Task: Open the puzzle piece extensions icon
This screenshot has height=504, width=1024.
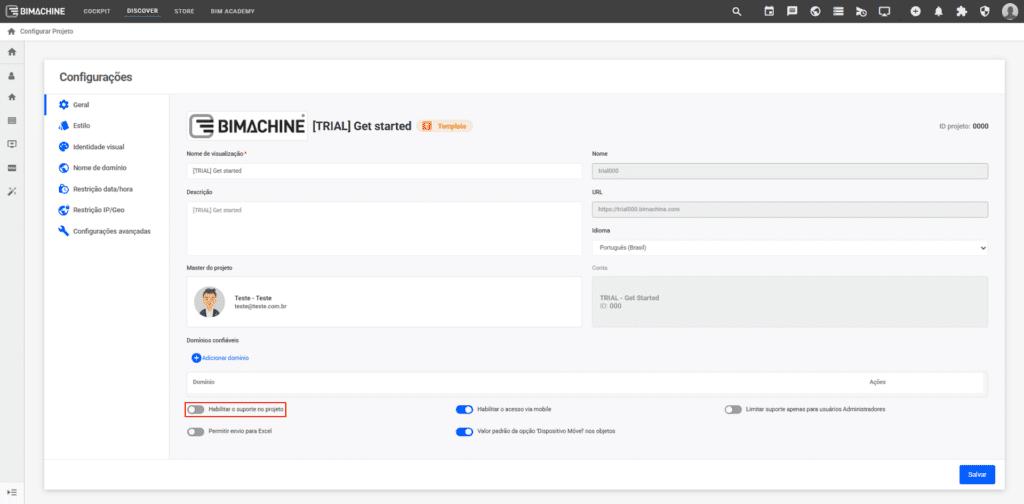Action: coord(961,11)
